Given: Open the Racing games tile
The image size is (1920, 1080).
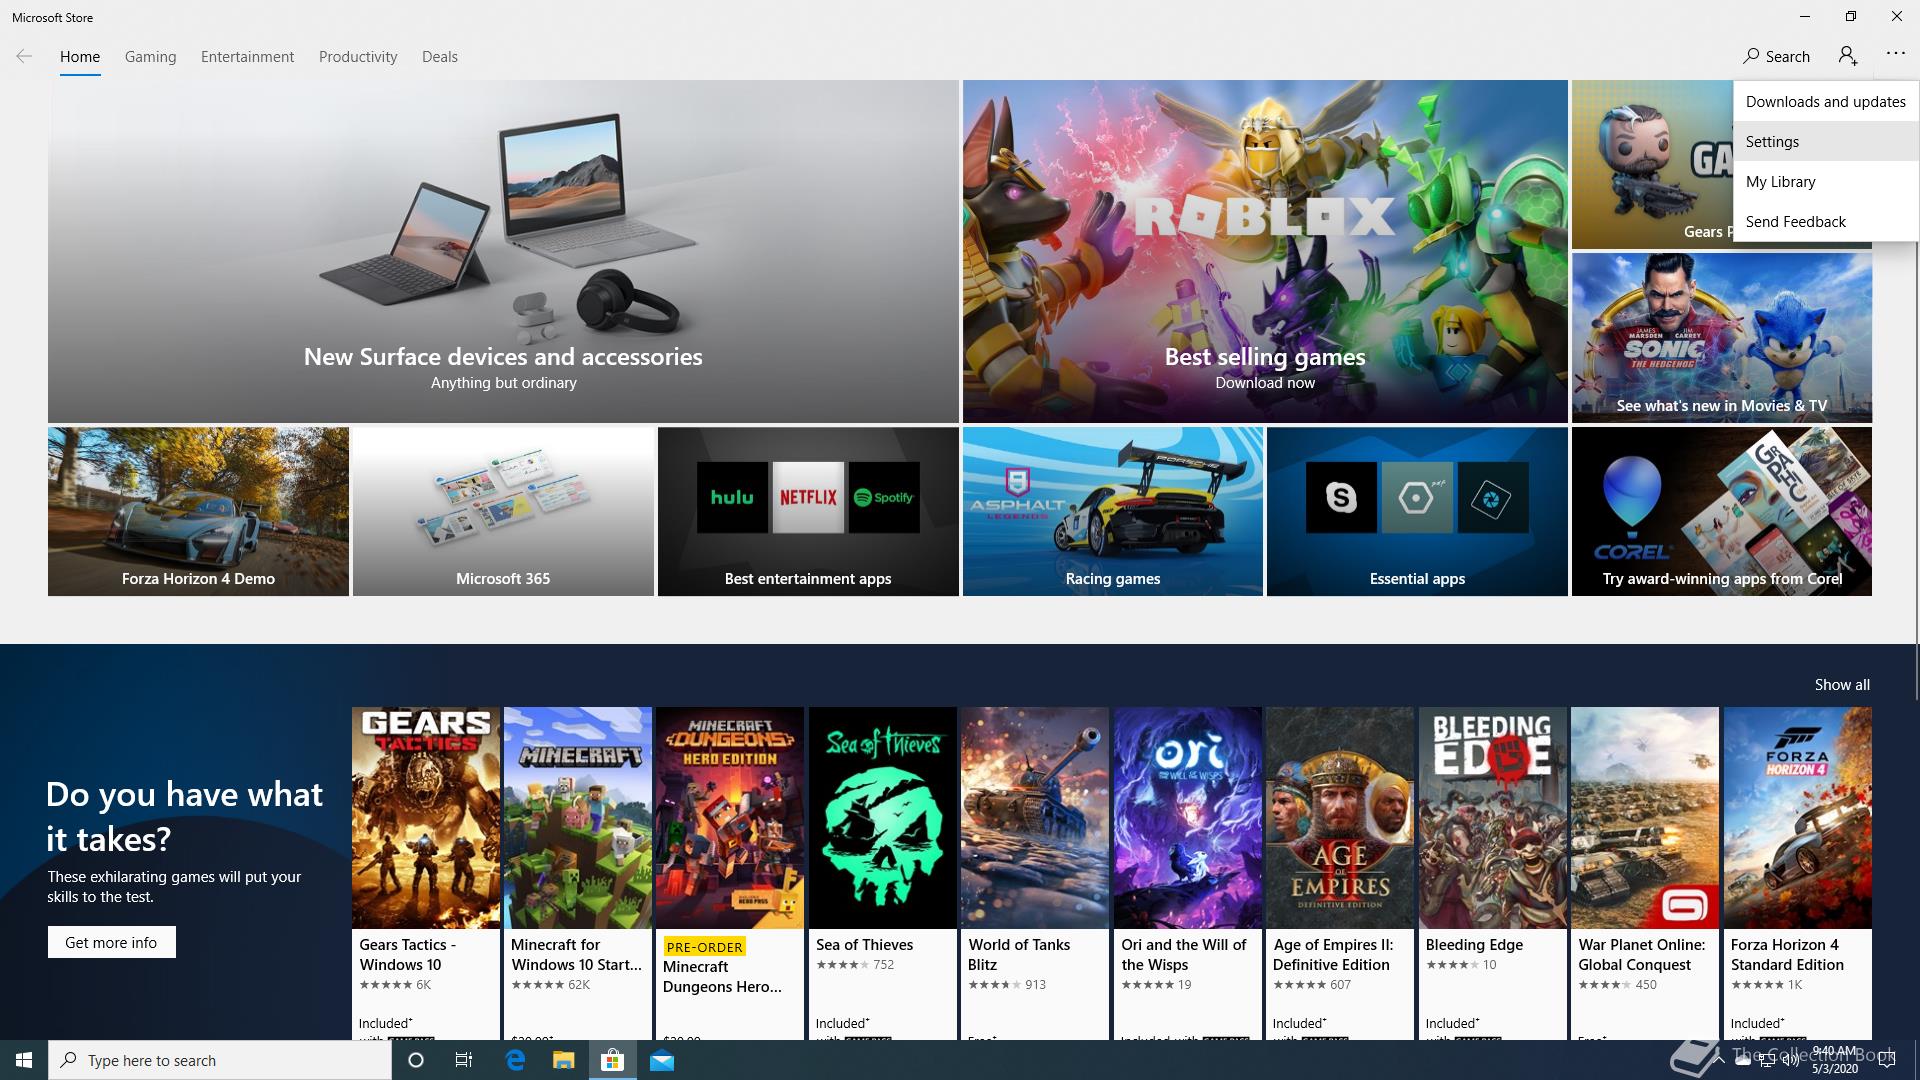Looking at the screenshot, I should pos(1113,511).
